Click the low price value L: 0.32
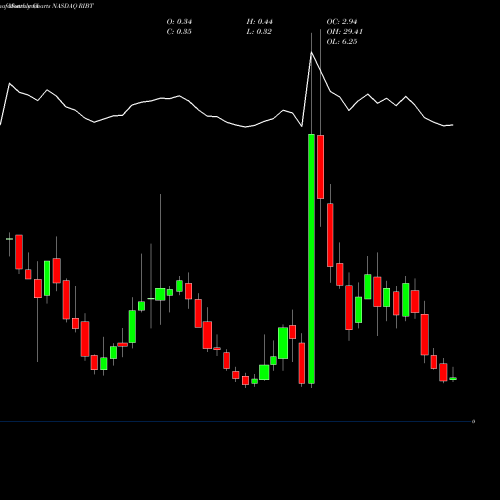Viewport: 500px width, 500px height. tap(259, 32)
